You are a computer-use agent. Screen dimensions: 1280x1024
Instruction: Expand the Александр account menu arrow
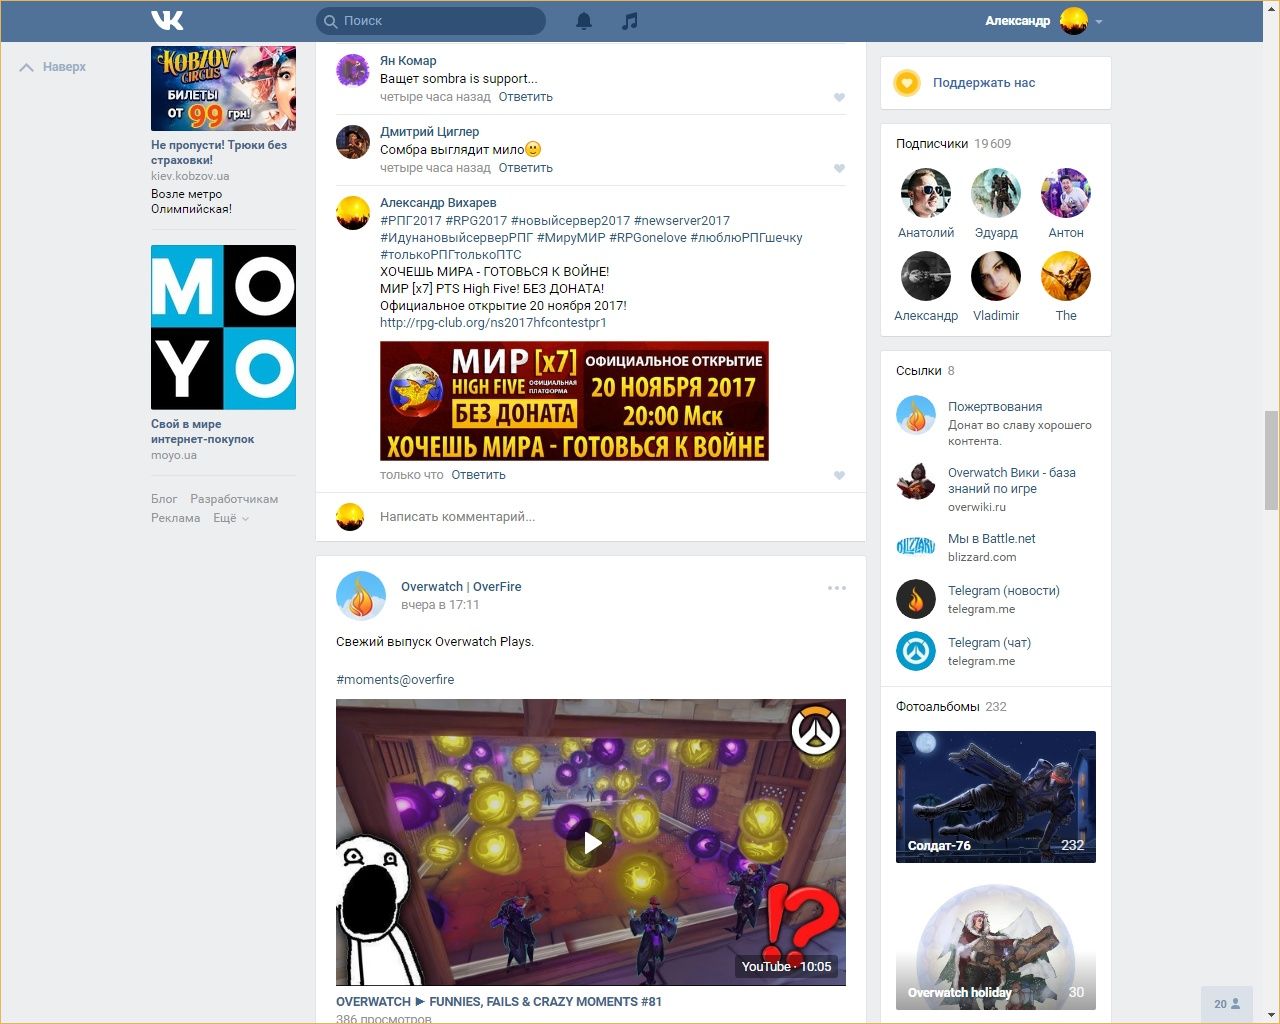pos(1099,21)
